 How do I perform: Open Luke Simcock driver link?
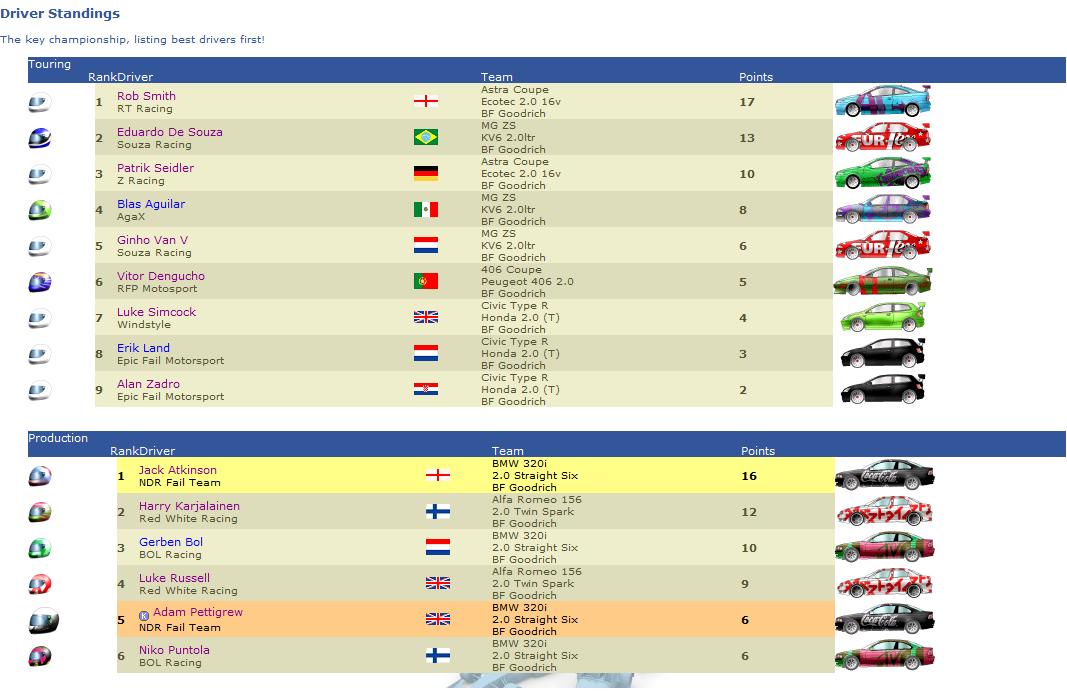[x=157, y=312]
